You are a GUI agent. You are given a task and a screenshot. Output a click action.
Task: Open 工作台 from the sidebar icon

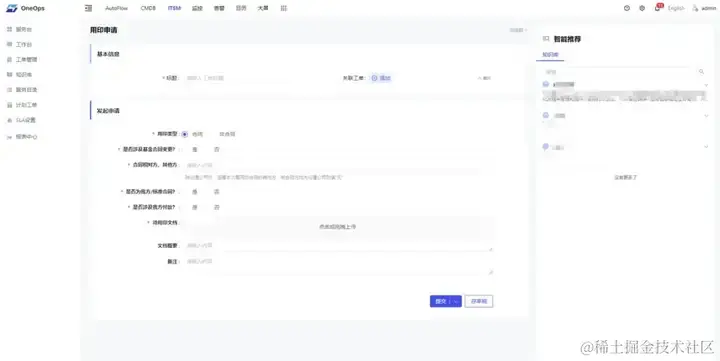click(9, 45)
